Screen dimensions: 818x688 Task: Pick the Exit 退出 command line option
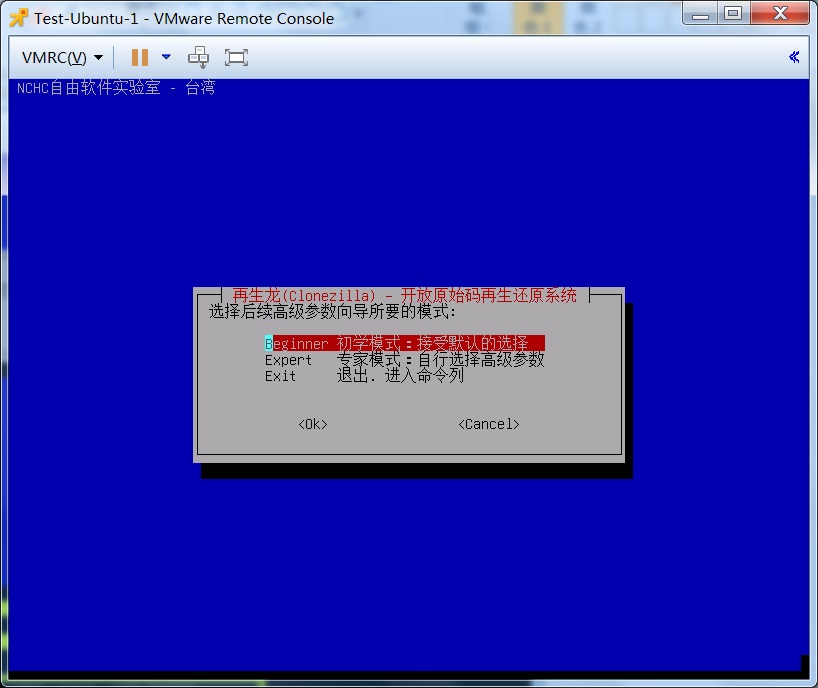[364, 376]
